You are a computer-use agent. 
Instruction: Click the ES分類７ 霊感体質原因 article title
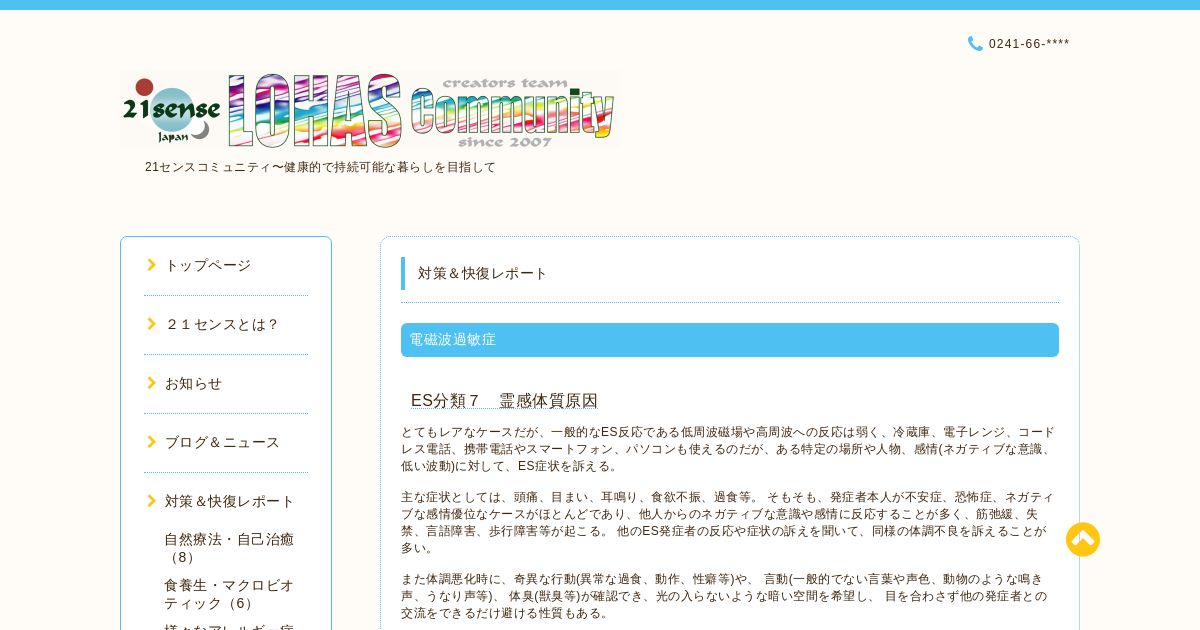(x=504, y=400)
